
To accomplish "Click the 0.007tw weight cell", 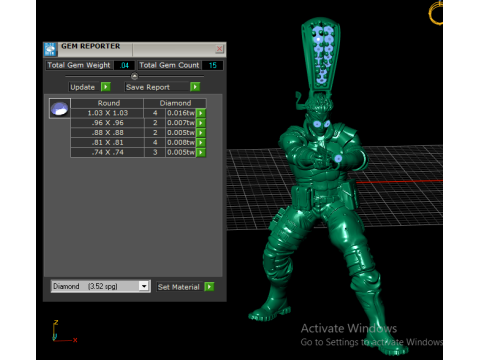I will (x=181, y=123).
